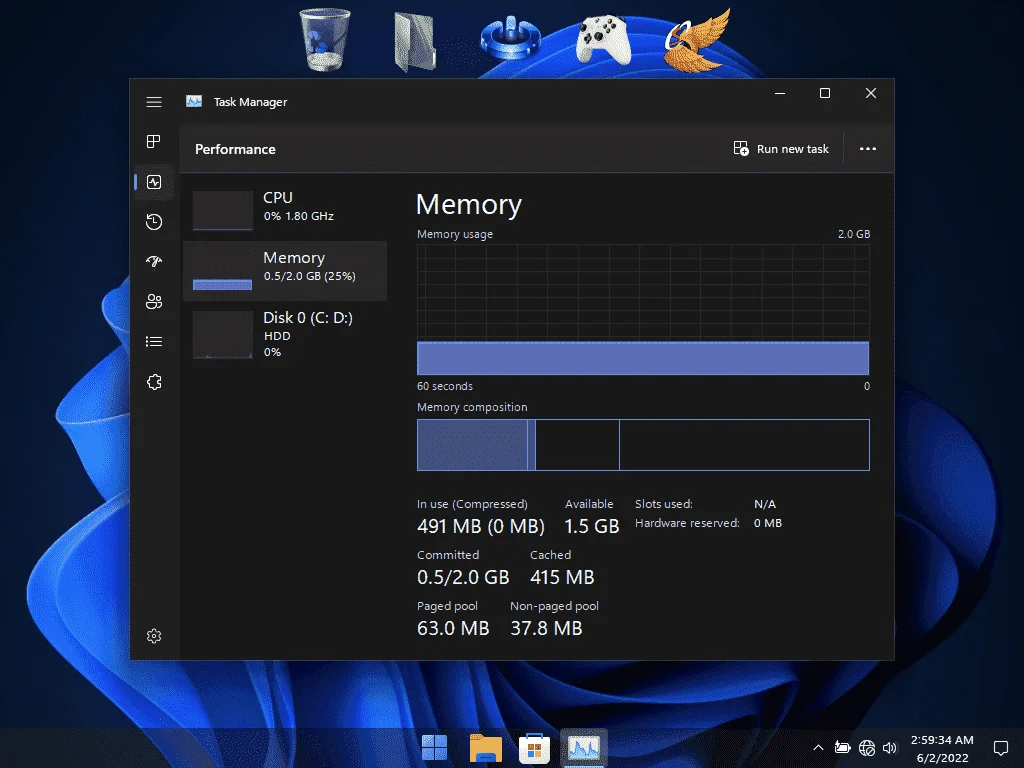Open Startup apps page icon
This screenshot has height=768, width=1024.
pyautogui.click(x=153, y=262)
